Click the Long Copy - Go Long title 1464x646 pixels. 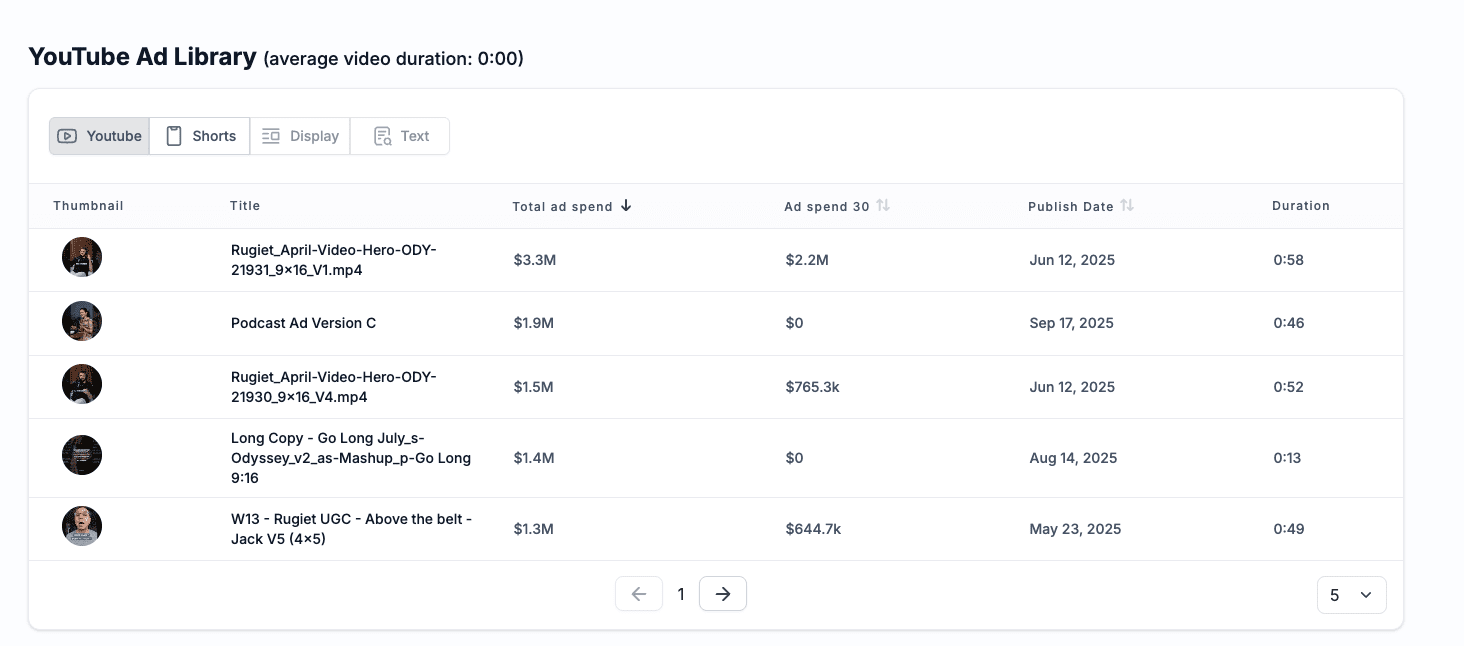point(350,458)
